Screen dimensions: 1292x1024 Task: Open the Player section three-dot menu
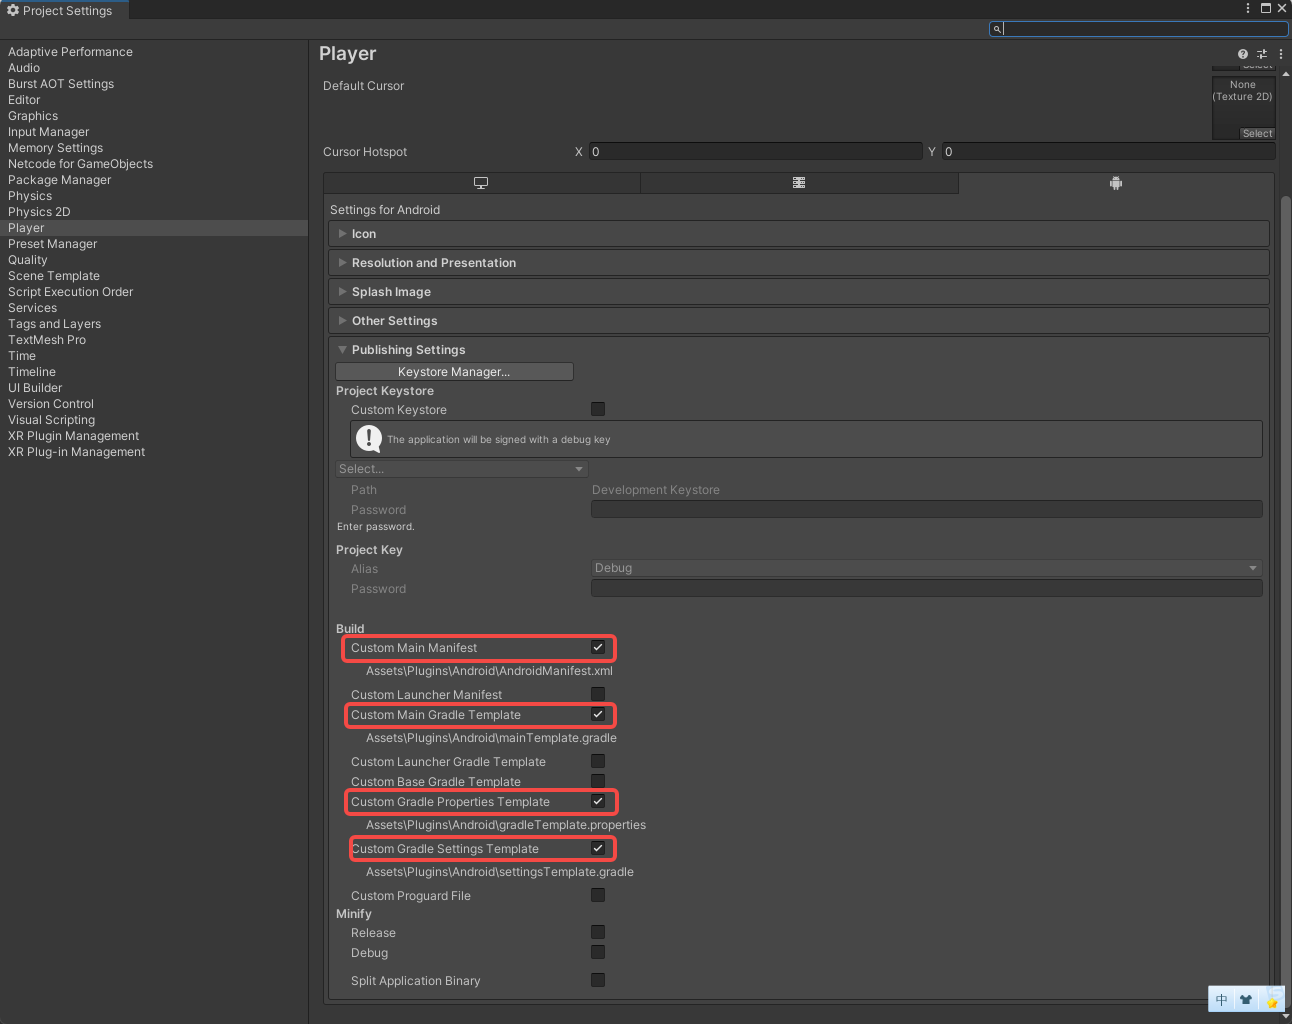pyautogui.click(x=1281, y=54)
